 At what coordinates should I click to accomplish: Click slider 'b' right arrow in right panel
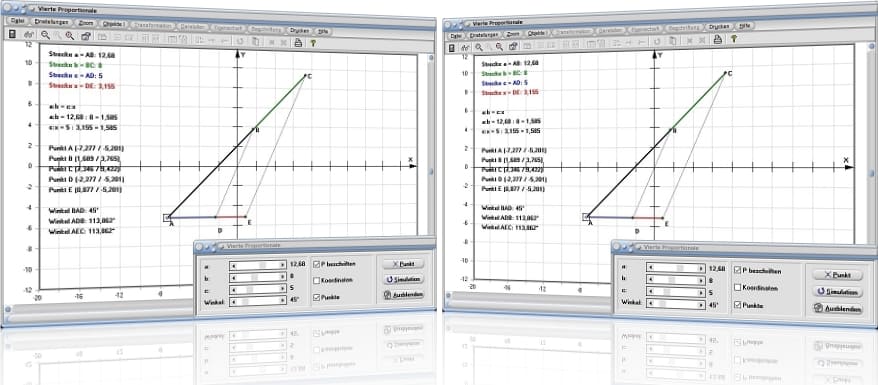701,280
